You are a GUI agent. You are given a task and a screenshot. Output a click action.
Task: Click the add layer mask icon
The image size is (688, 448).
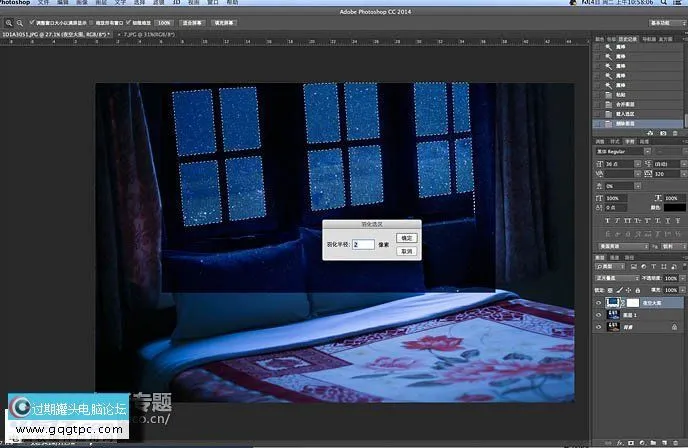629,441
